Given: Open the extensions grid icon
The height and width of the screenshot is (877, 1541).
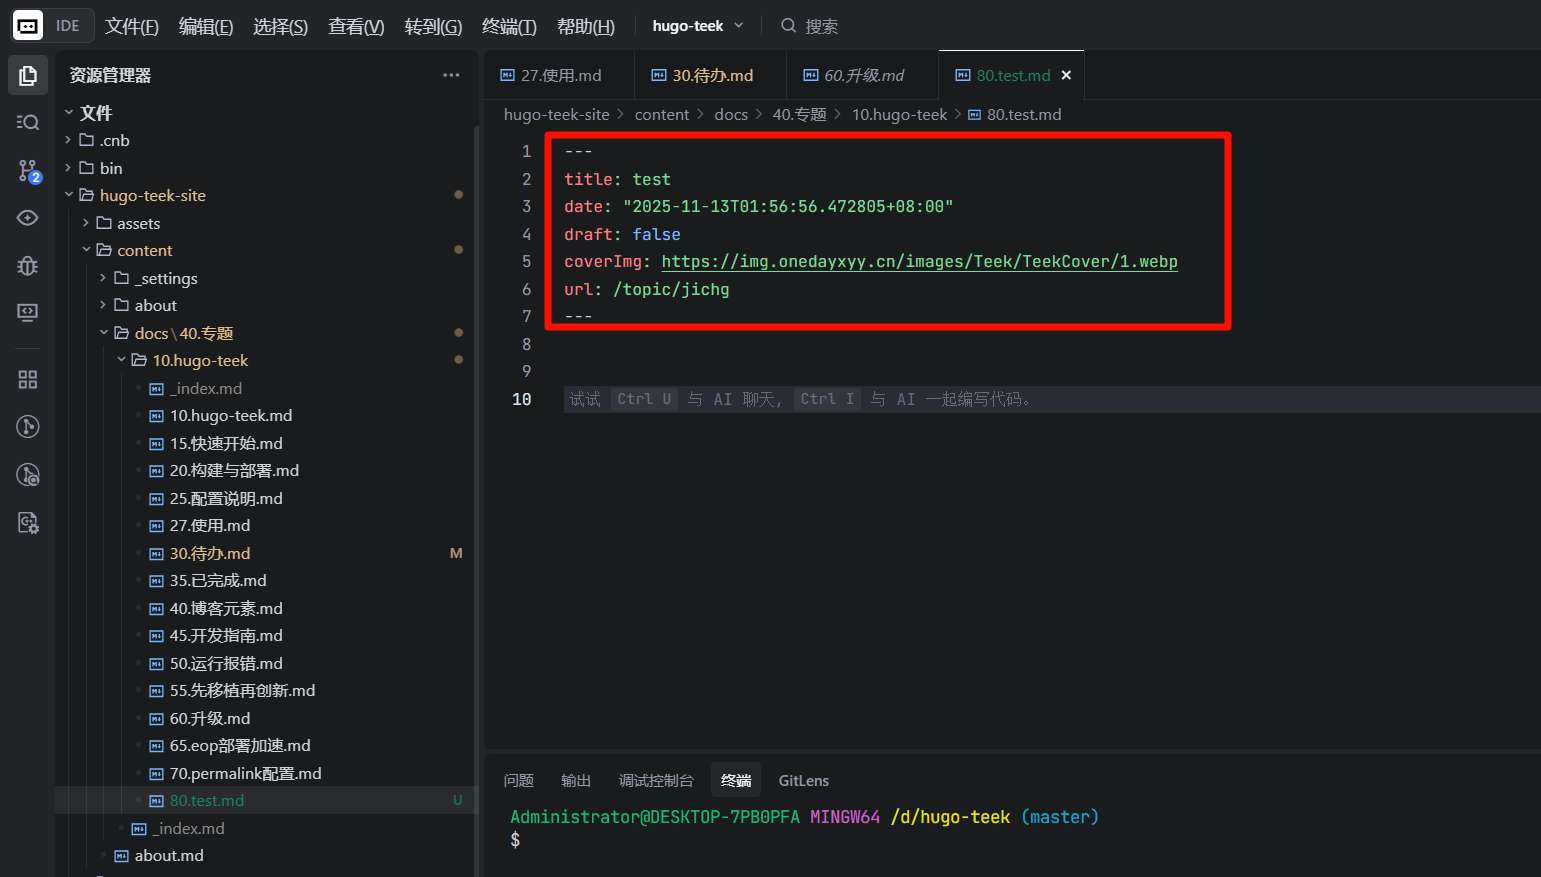Looking at the screenshot, I should point(28,380).
